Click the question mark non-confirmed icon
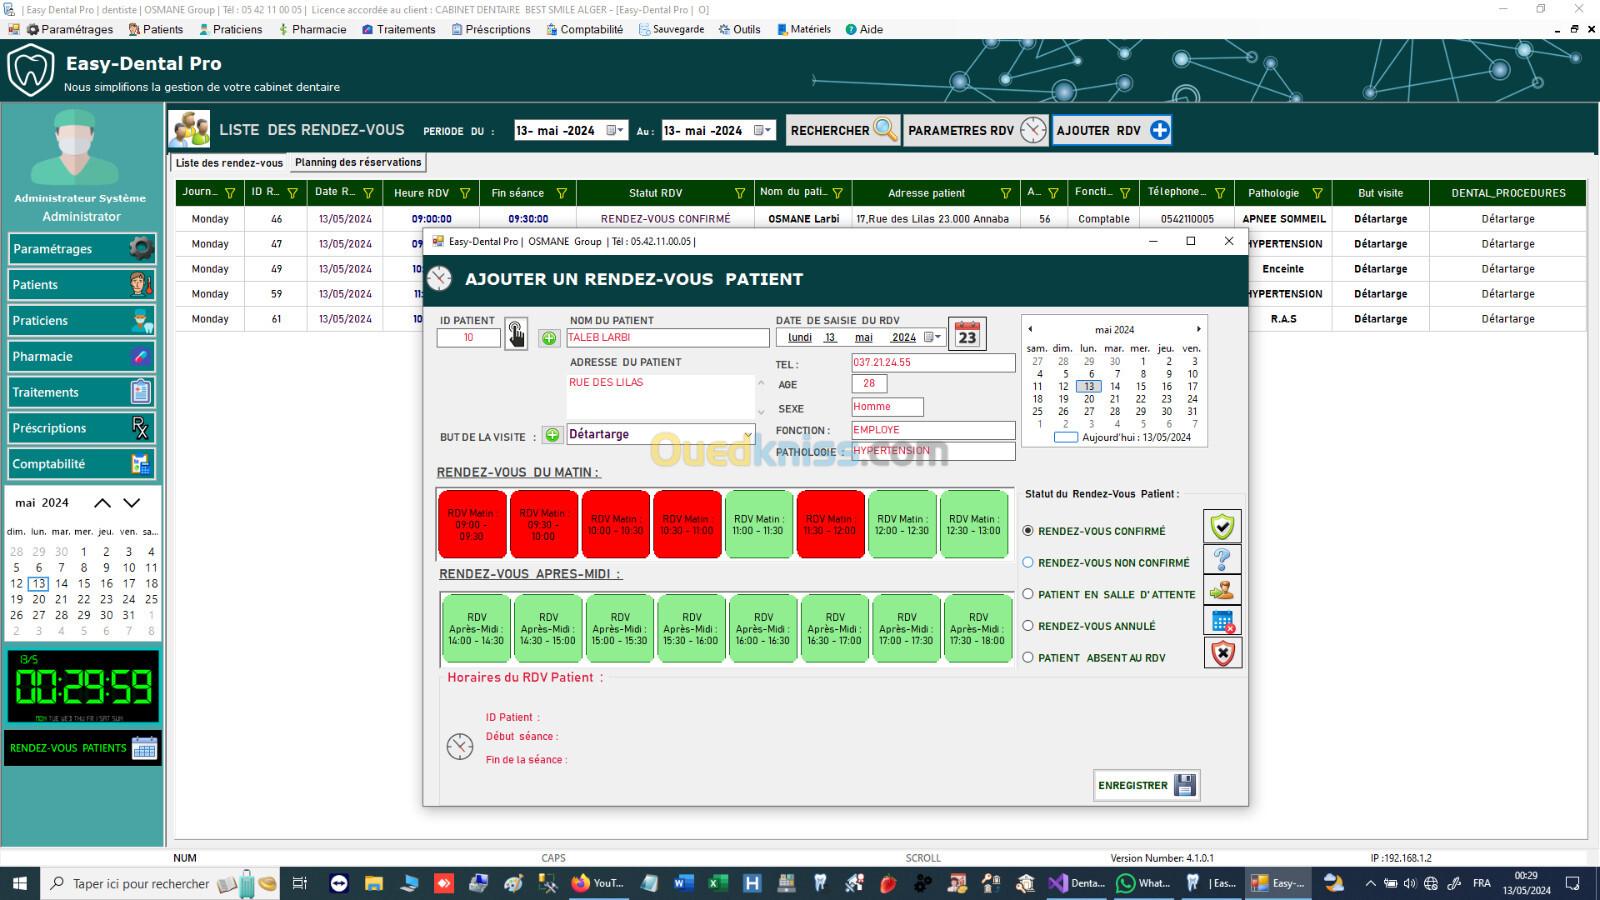 1222,559
